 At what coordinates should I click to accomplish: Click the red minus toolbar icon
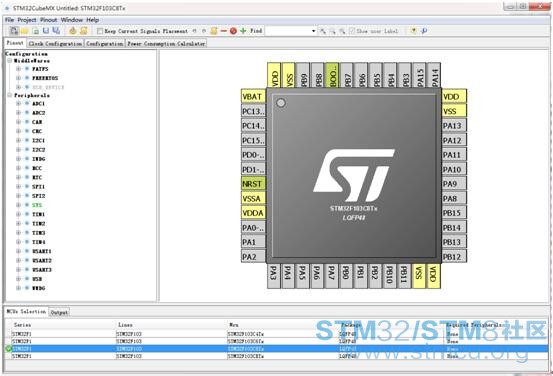point(224,31)
